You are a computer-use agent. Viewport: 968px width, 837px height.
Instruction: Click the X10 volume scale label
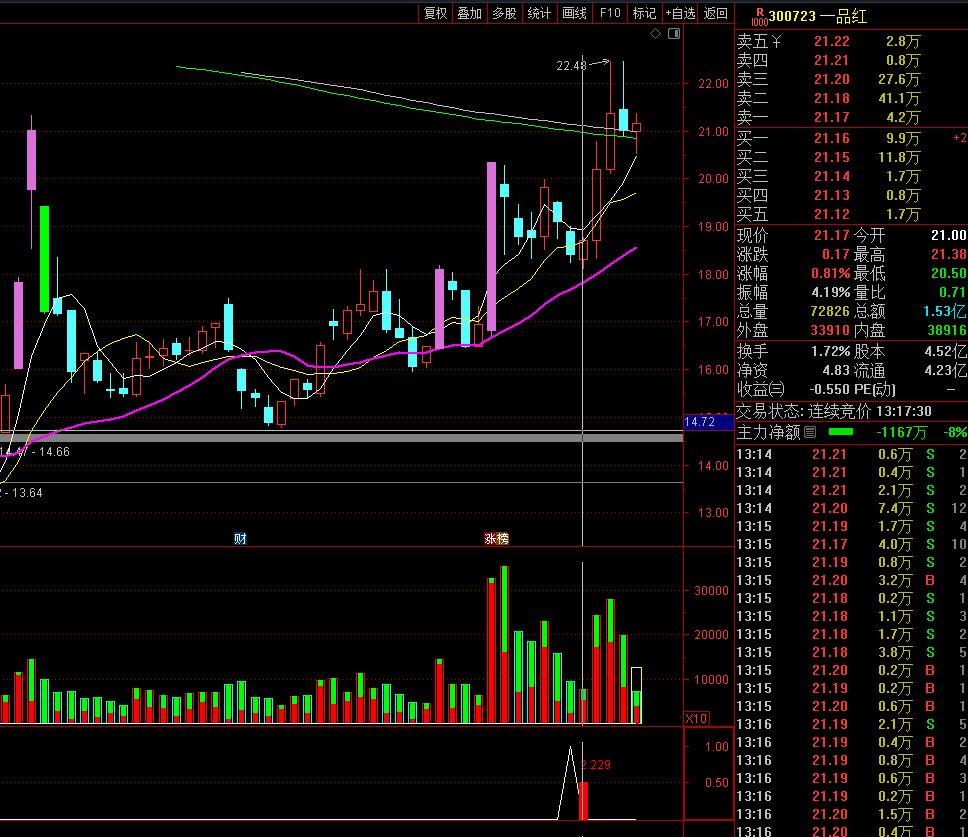point(696,718)
